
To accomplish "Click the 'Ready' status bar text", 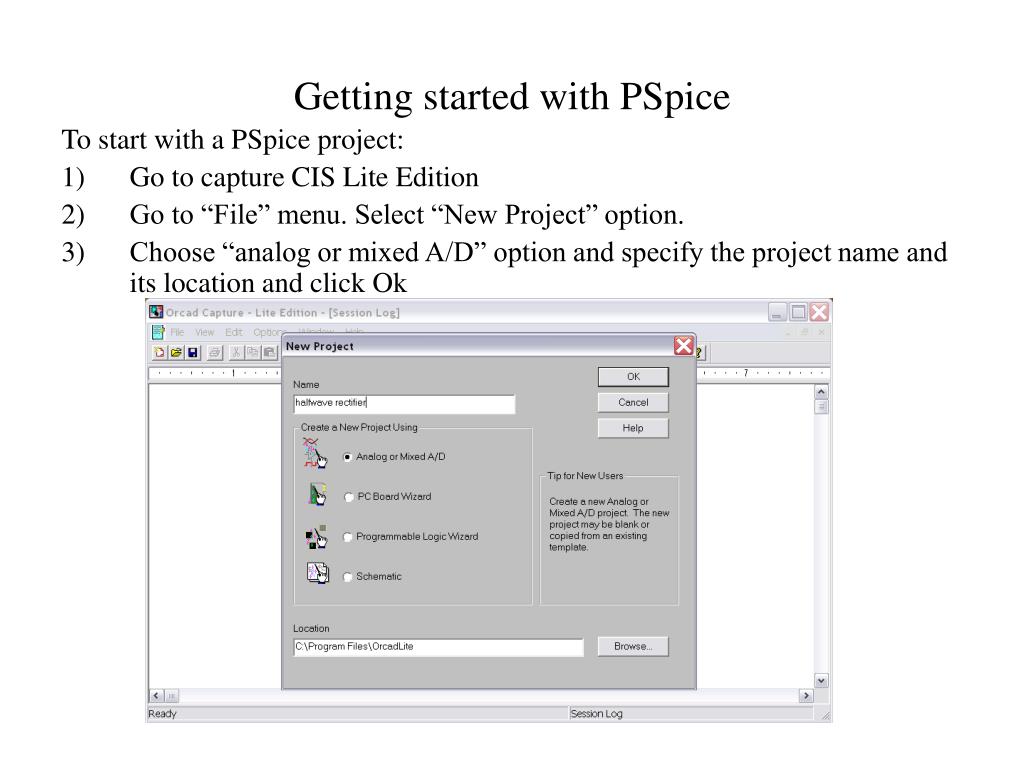I will [x=162, y=714].
